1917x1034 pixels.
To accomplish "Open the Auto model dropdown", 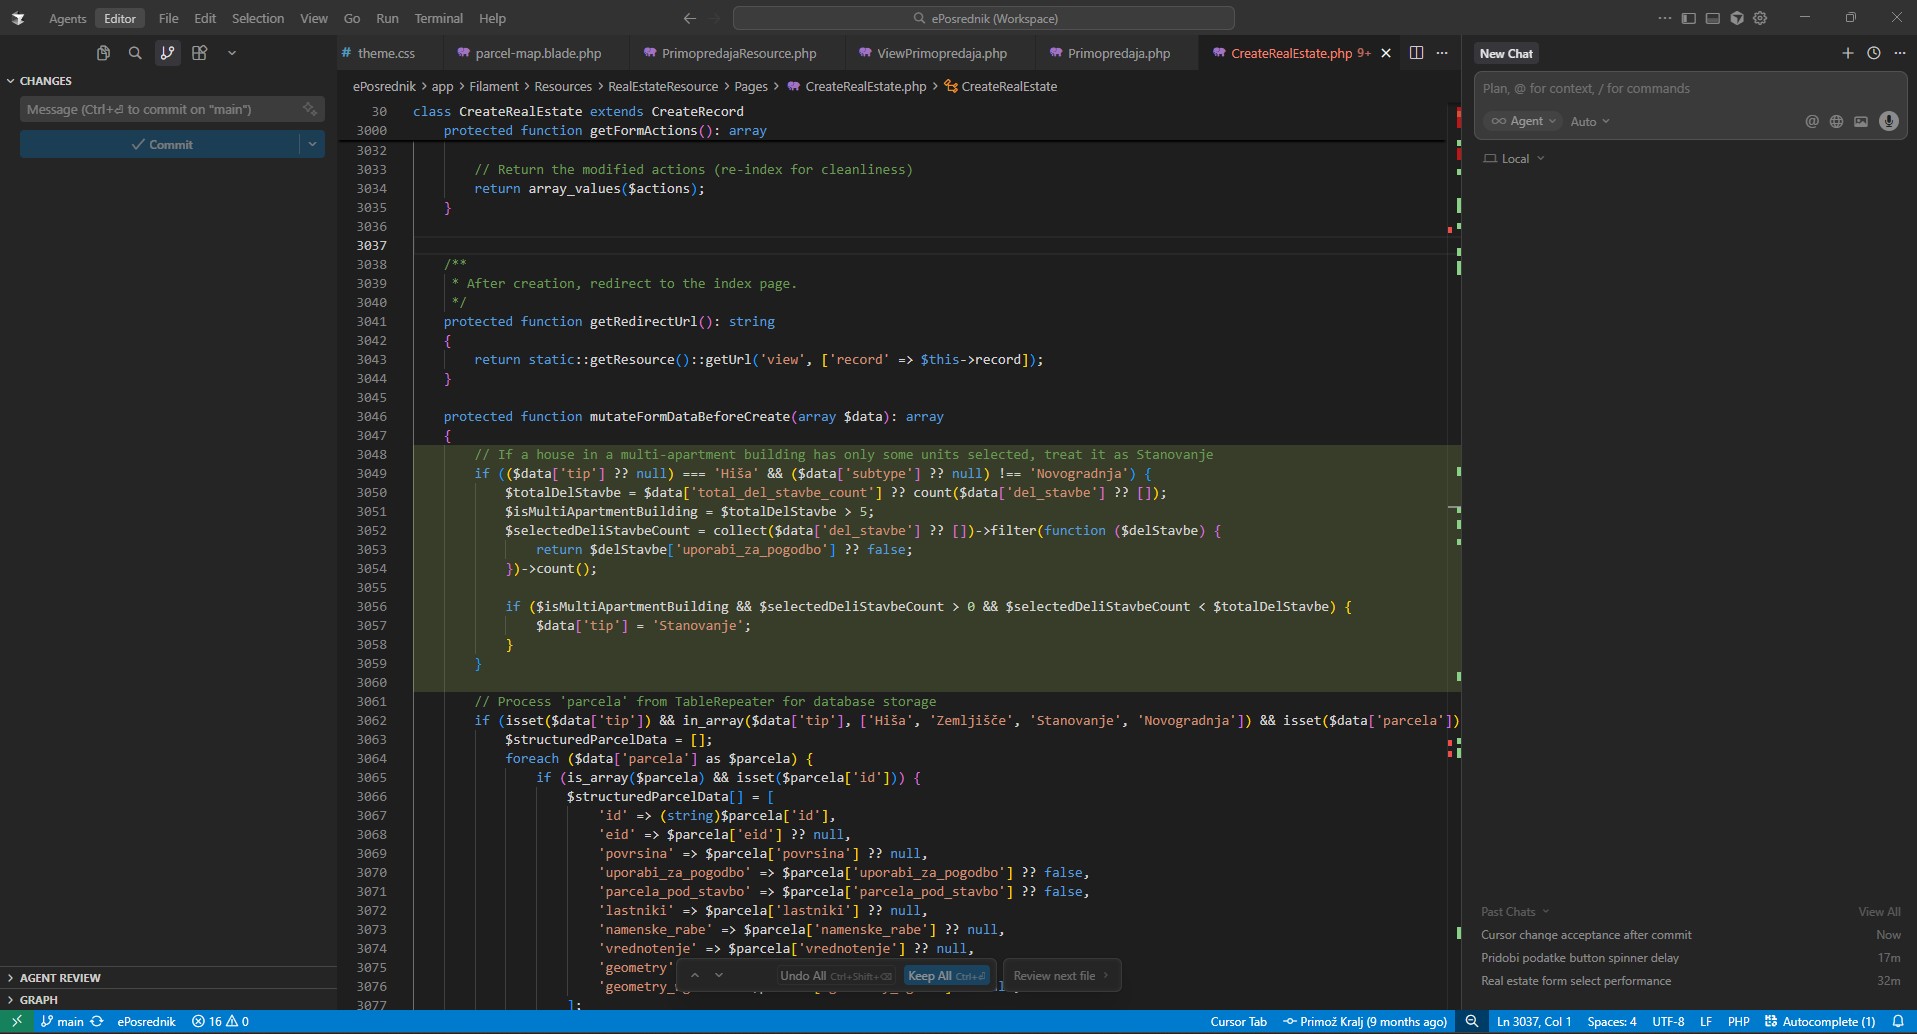I will tap(1589, 121).
